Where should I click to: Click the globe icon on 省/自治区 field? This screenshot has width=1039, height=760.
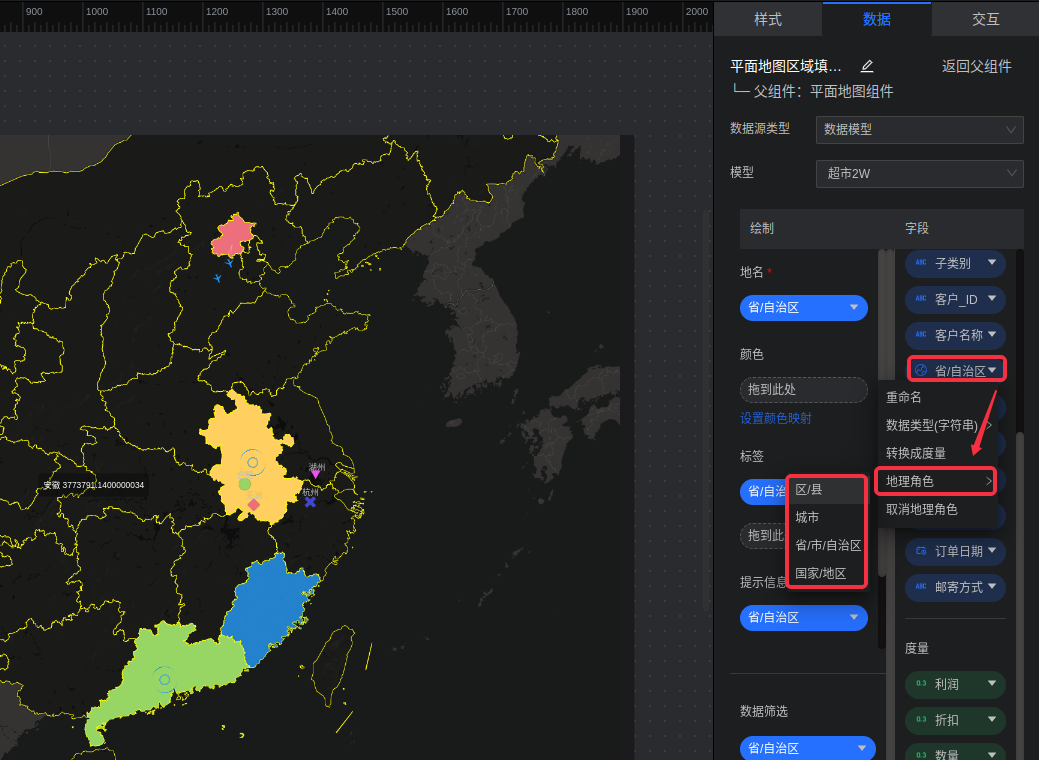(921, 371)
